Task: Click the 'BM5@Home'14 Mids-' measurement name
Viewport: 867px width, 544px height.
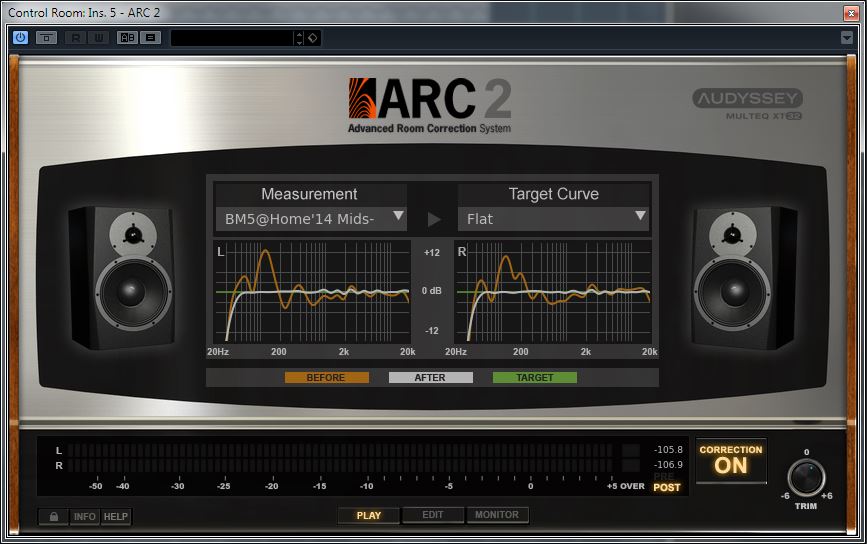Action: (299, 219)
